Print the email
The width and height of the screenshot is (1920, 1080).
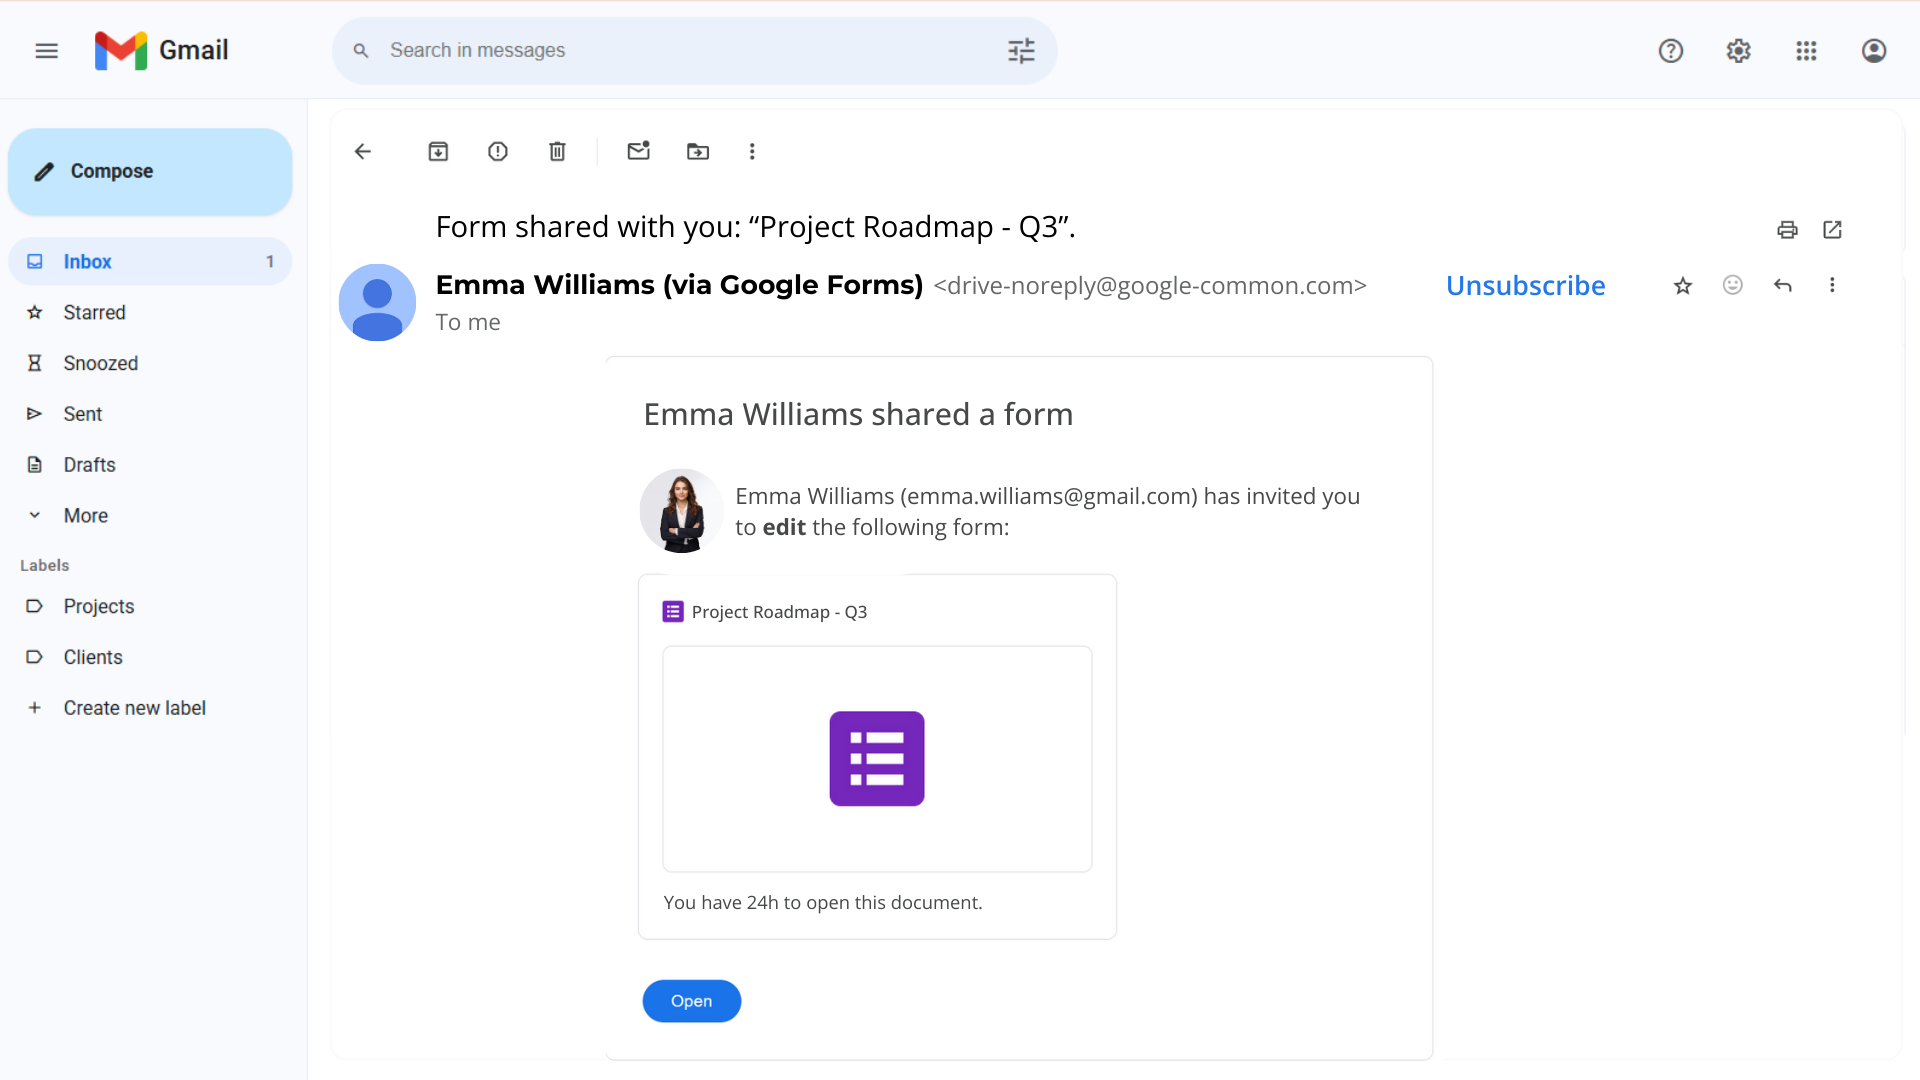(1787, 229)
